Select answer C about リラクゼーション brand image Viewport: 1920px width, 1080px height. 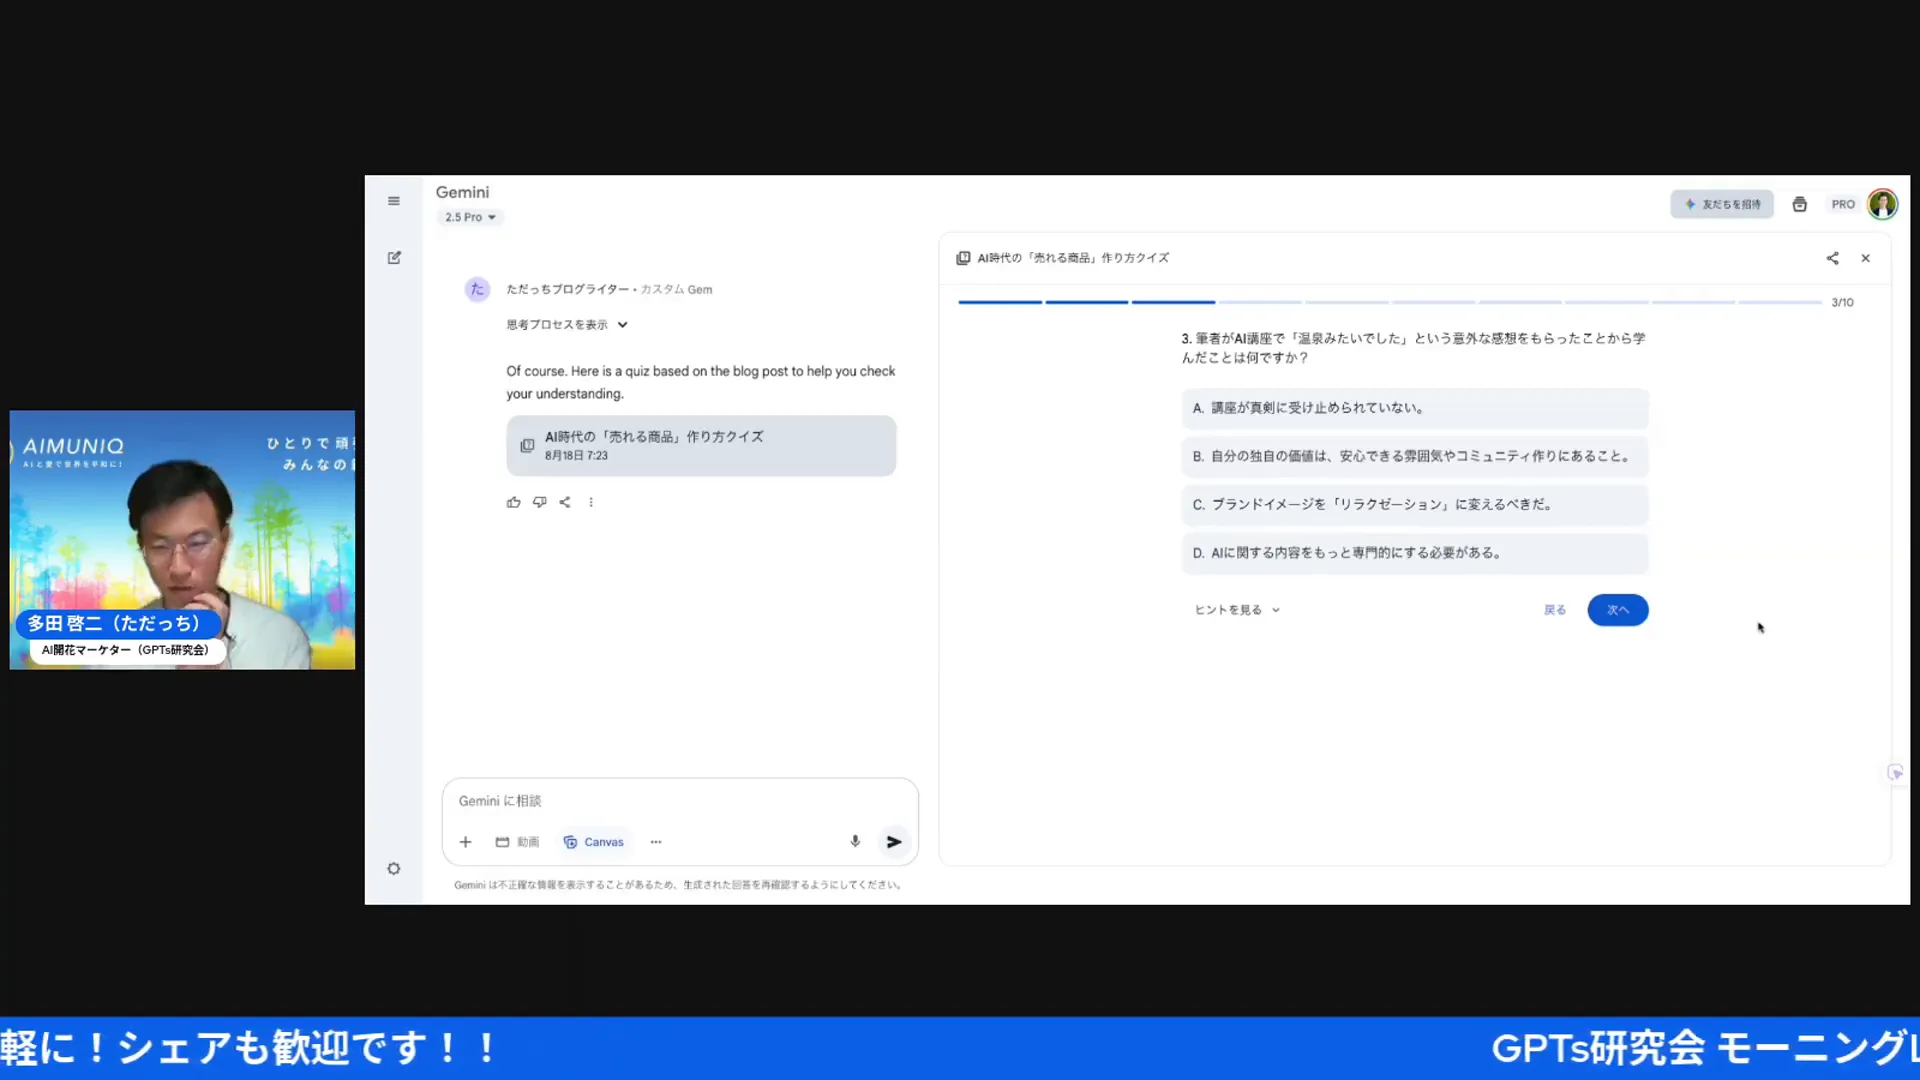(1414, 505)
